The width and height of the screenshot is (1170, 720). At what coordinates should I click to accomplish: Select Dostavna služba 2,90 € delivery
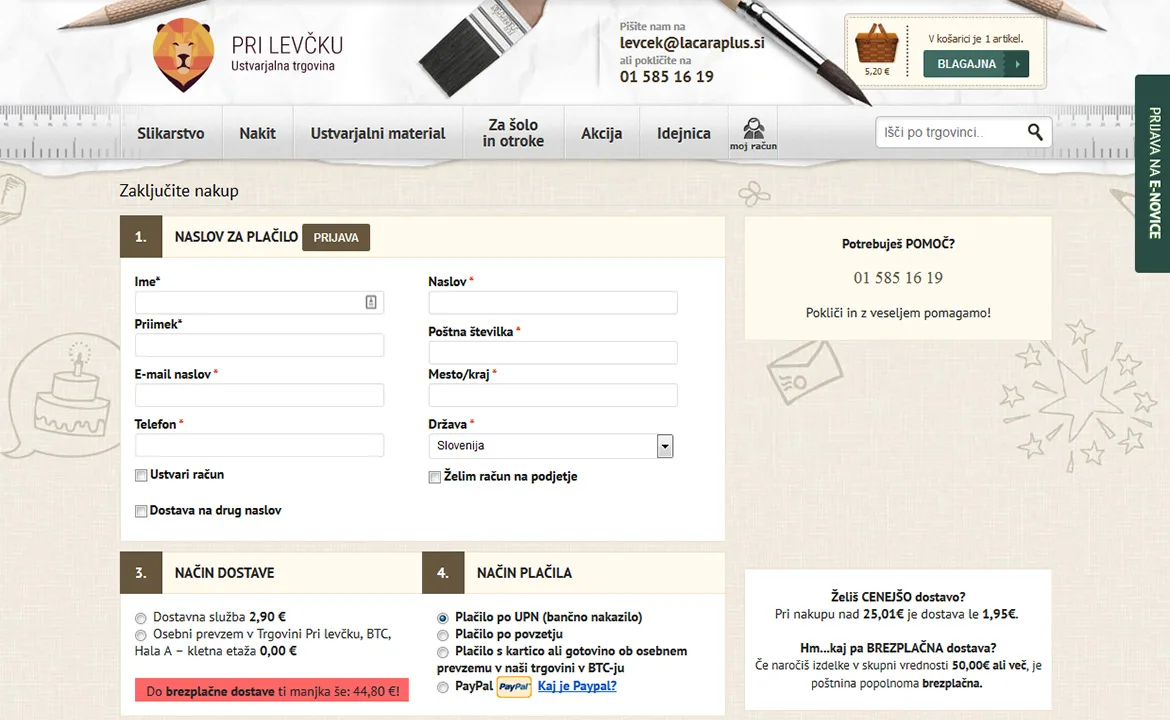point(140,618)
